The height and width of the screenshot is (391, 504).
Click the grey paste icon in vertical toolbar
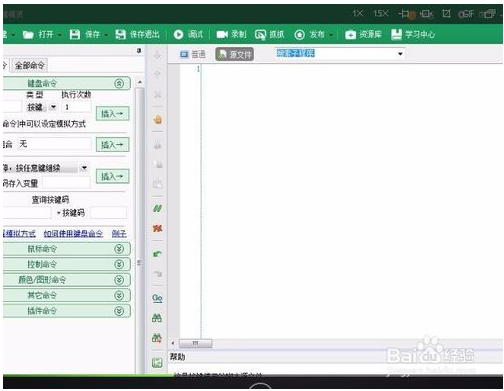(157, 184)
